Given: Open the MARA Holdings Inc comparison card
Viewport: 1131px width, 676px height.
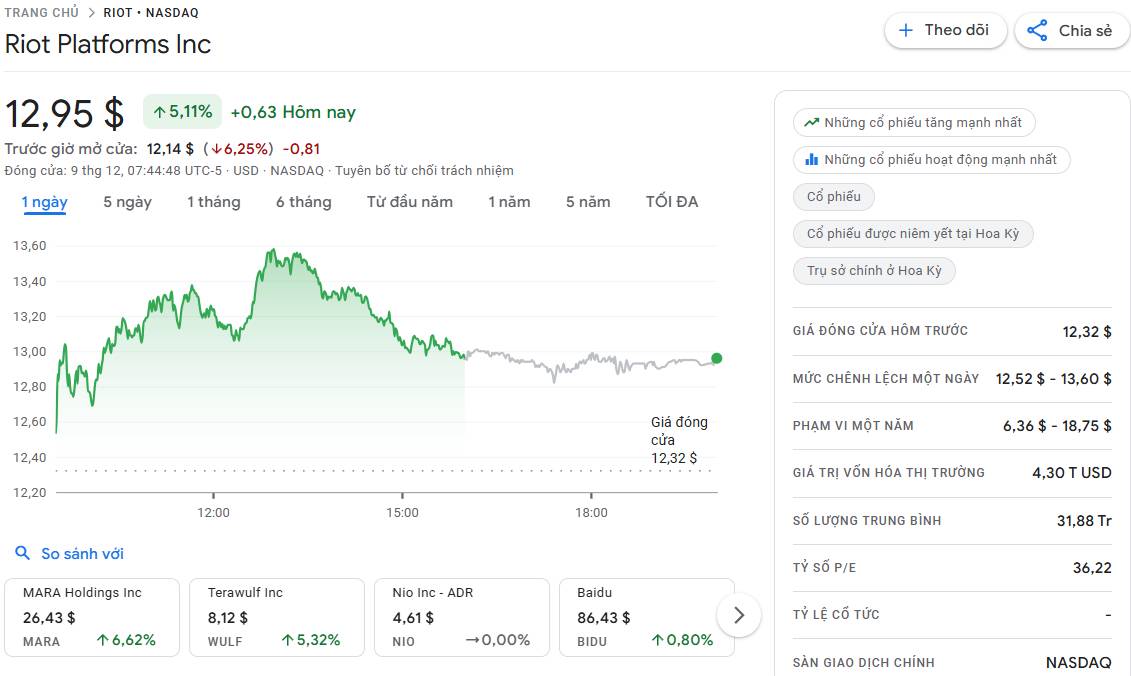Looking at the screenshot, I should pyautogui.click(x=92, y=618).
